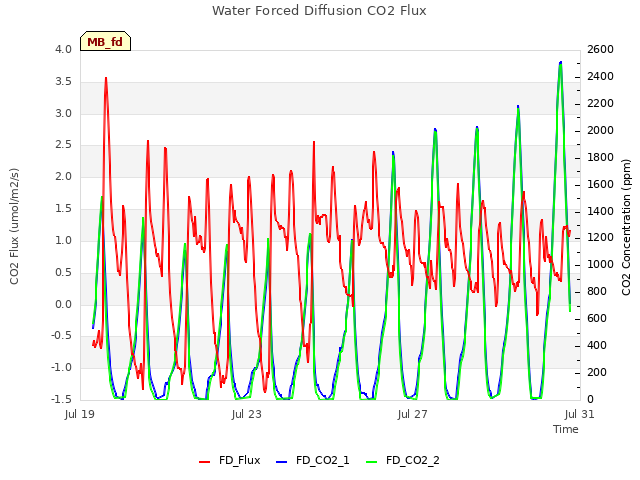Click the 4.0 left axis tick label
640x480 pixels.
point(63,49)
